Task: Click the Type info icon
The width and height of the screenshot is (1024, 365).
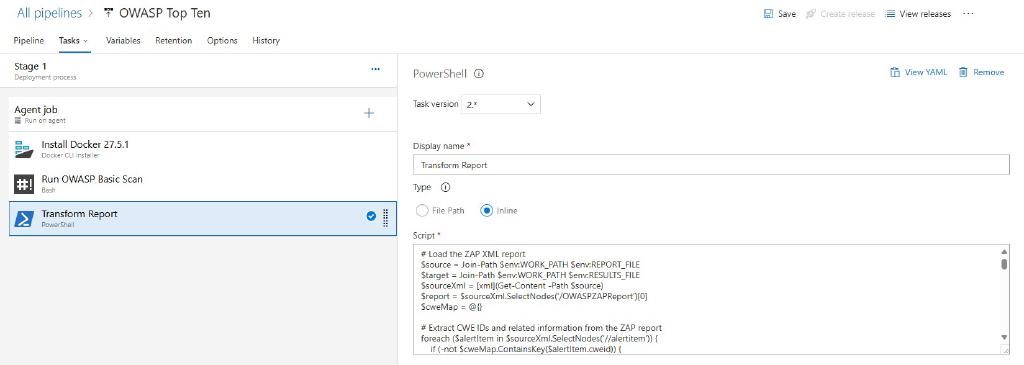Action: pyautogui.click(x=446, y=187)
